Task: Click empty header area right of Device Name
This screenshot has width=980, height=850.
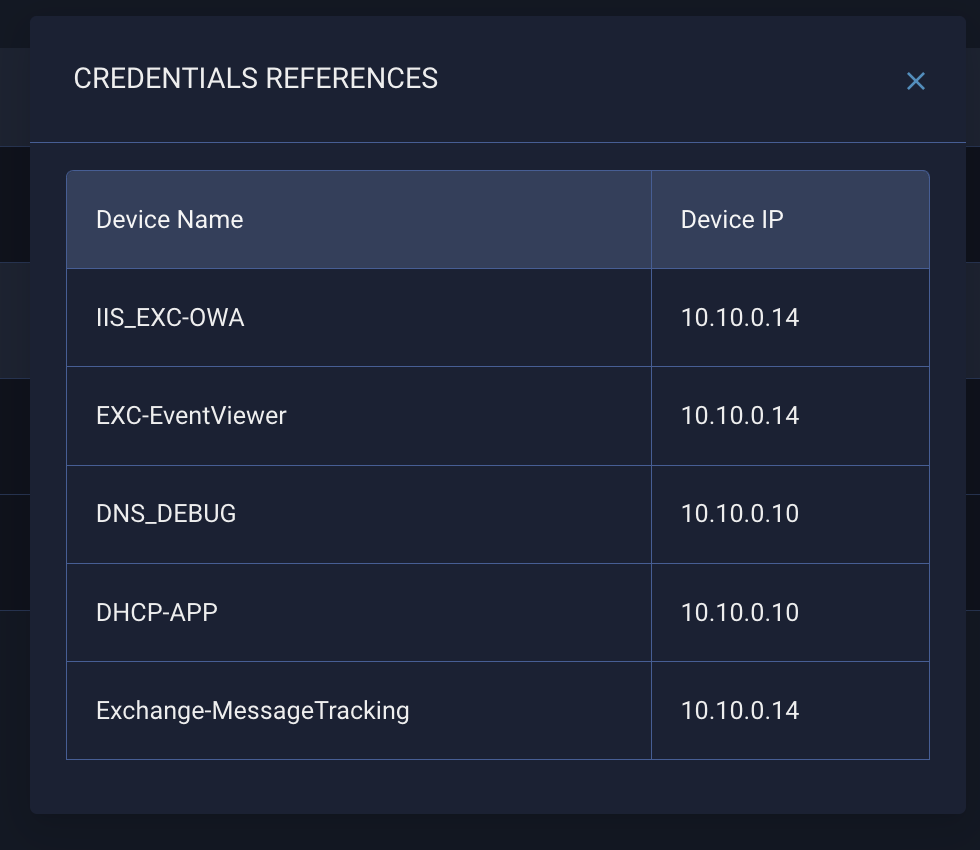Action: tap(447, 219)
